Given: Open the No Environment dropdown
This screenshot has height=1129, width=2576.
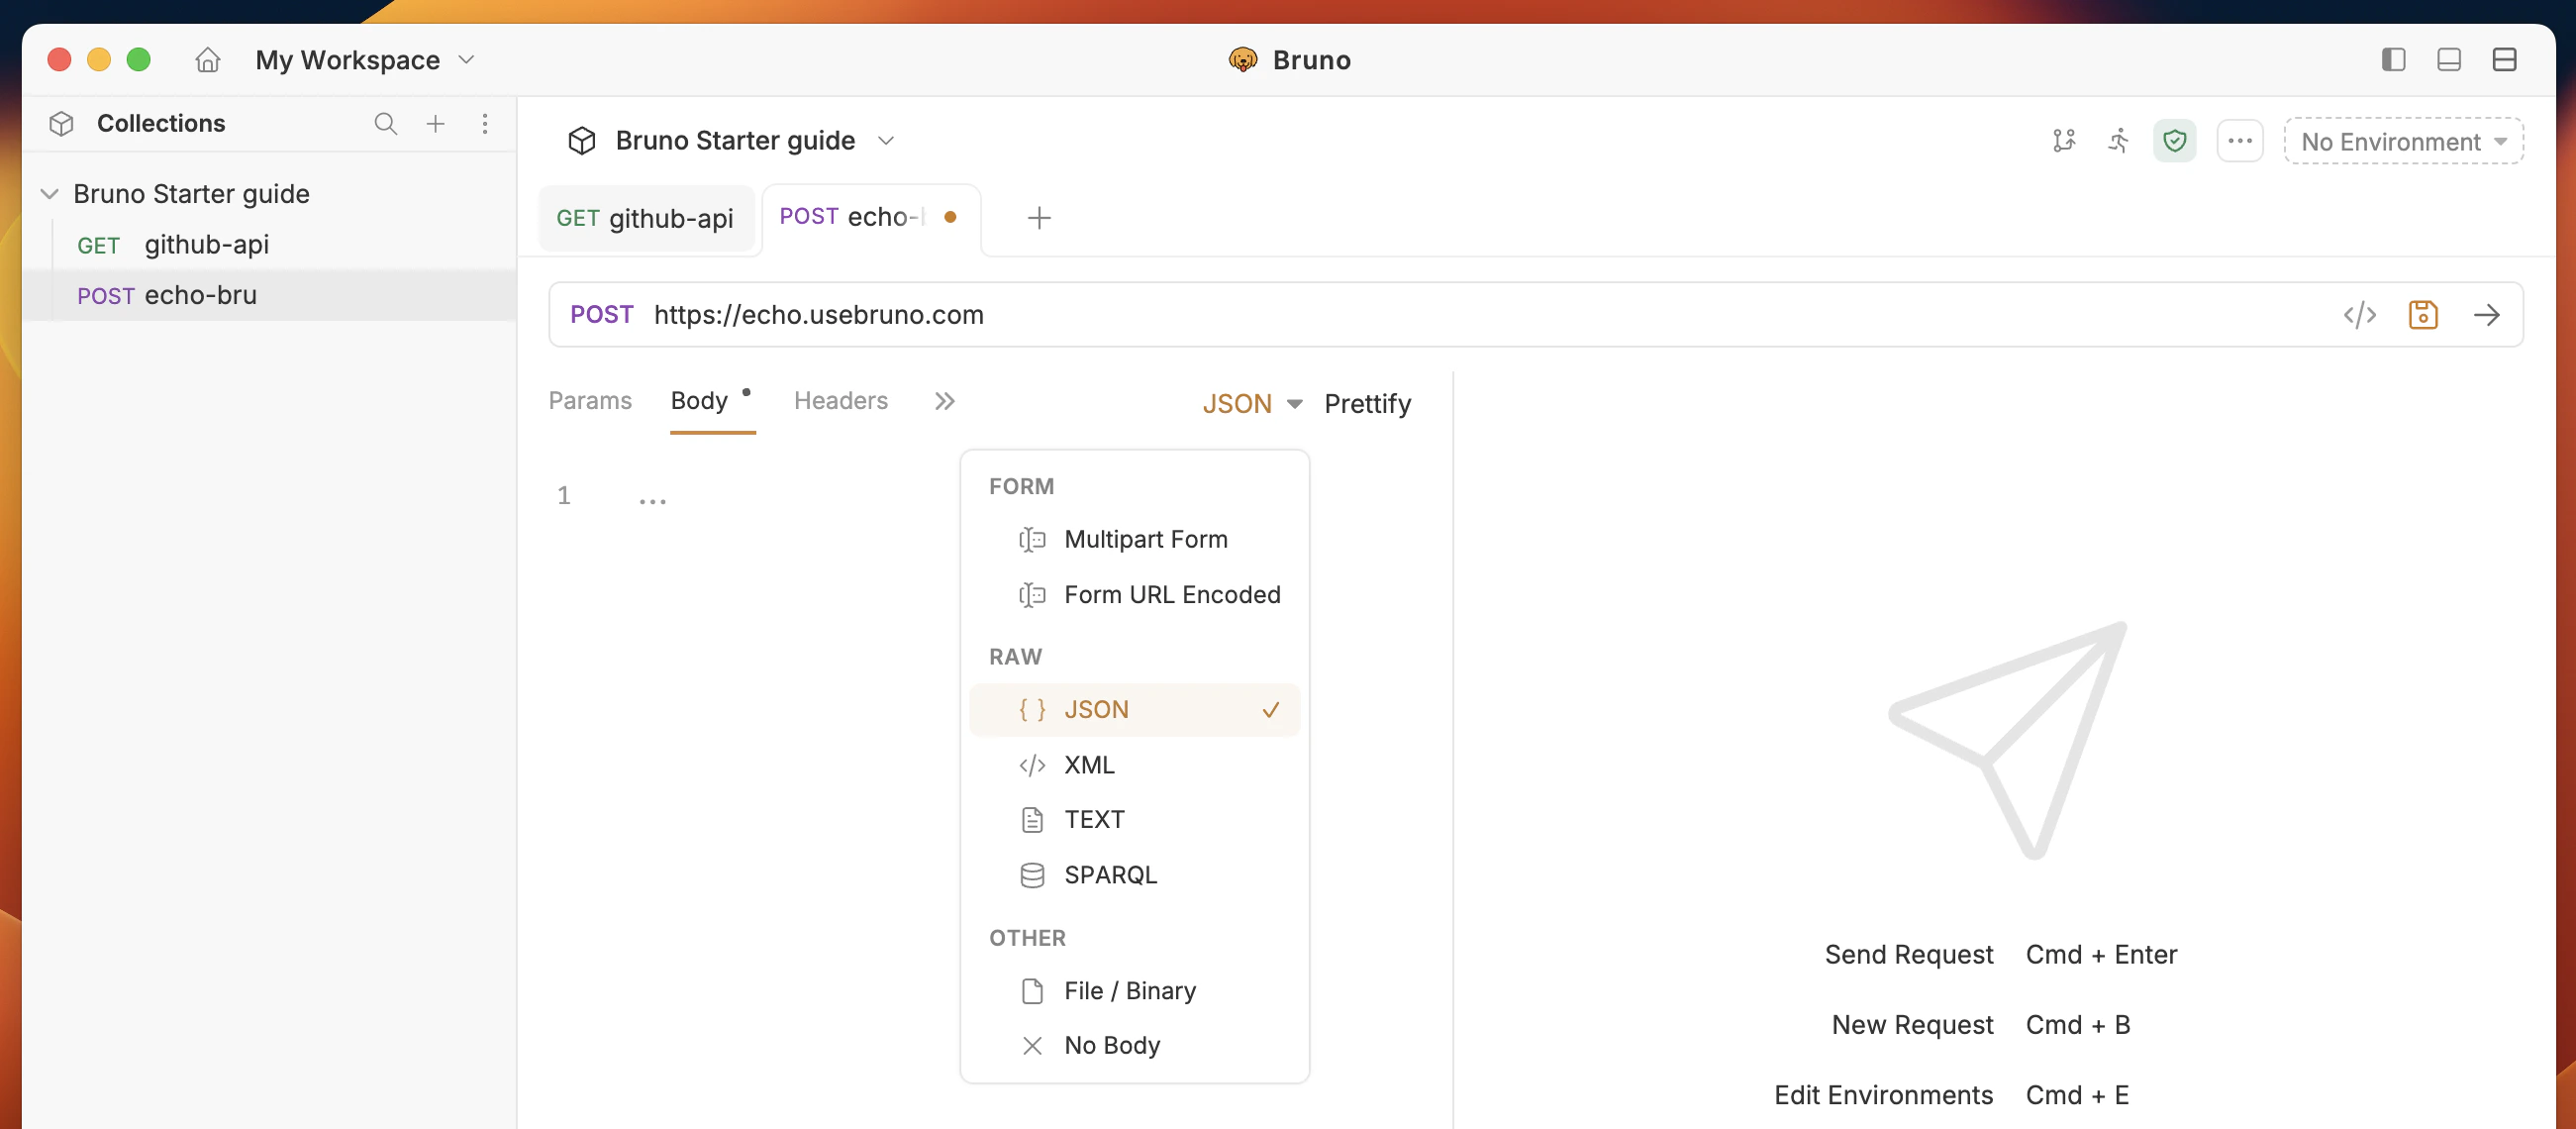Looking at the screenshot, I should (2403, 141).
